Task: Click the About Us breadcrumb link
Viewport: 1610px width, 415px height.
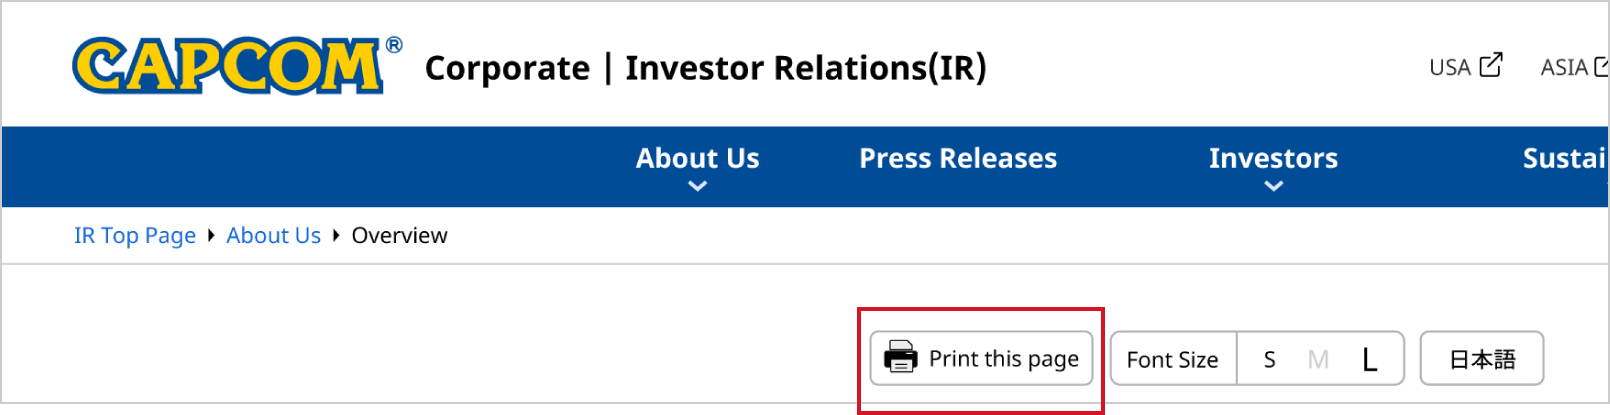Action: 274,236
